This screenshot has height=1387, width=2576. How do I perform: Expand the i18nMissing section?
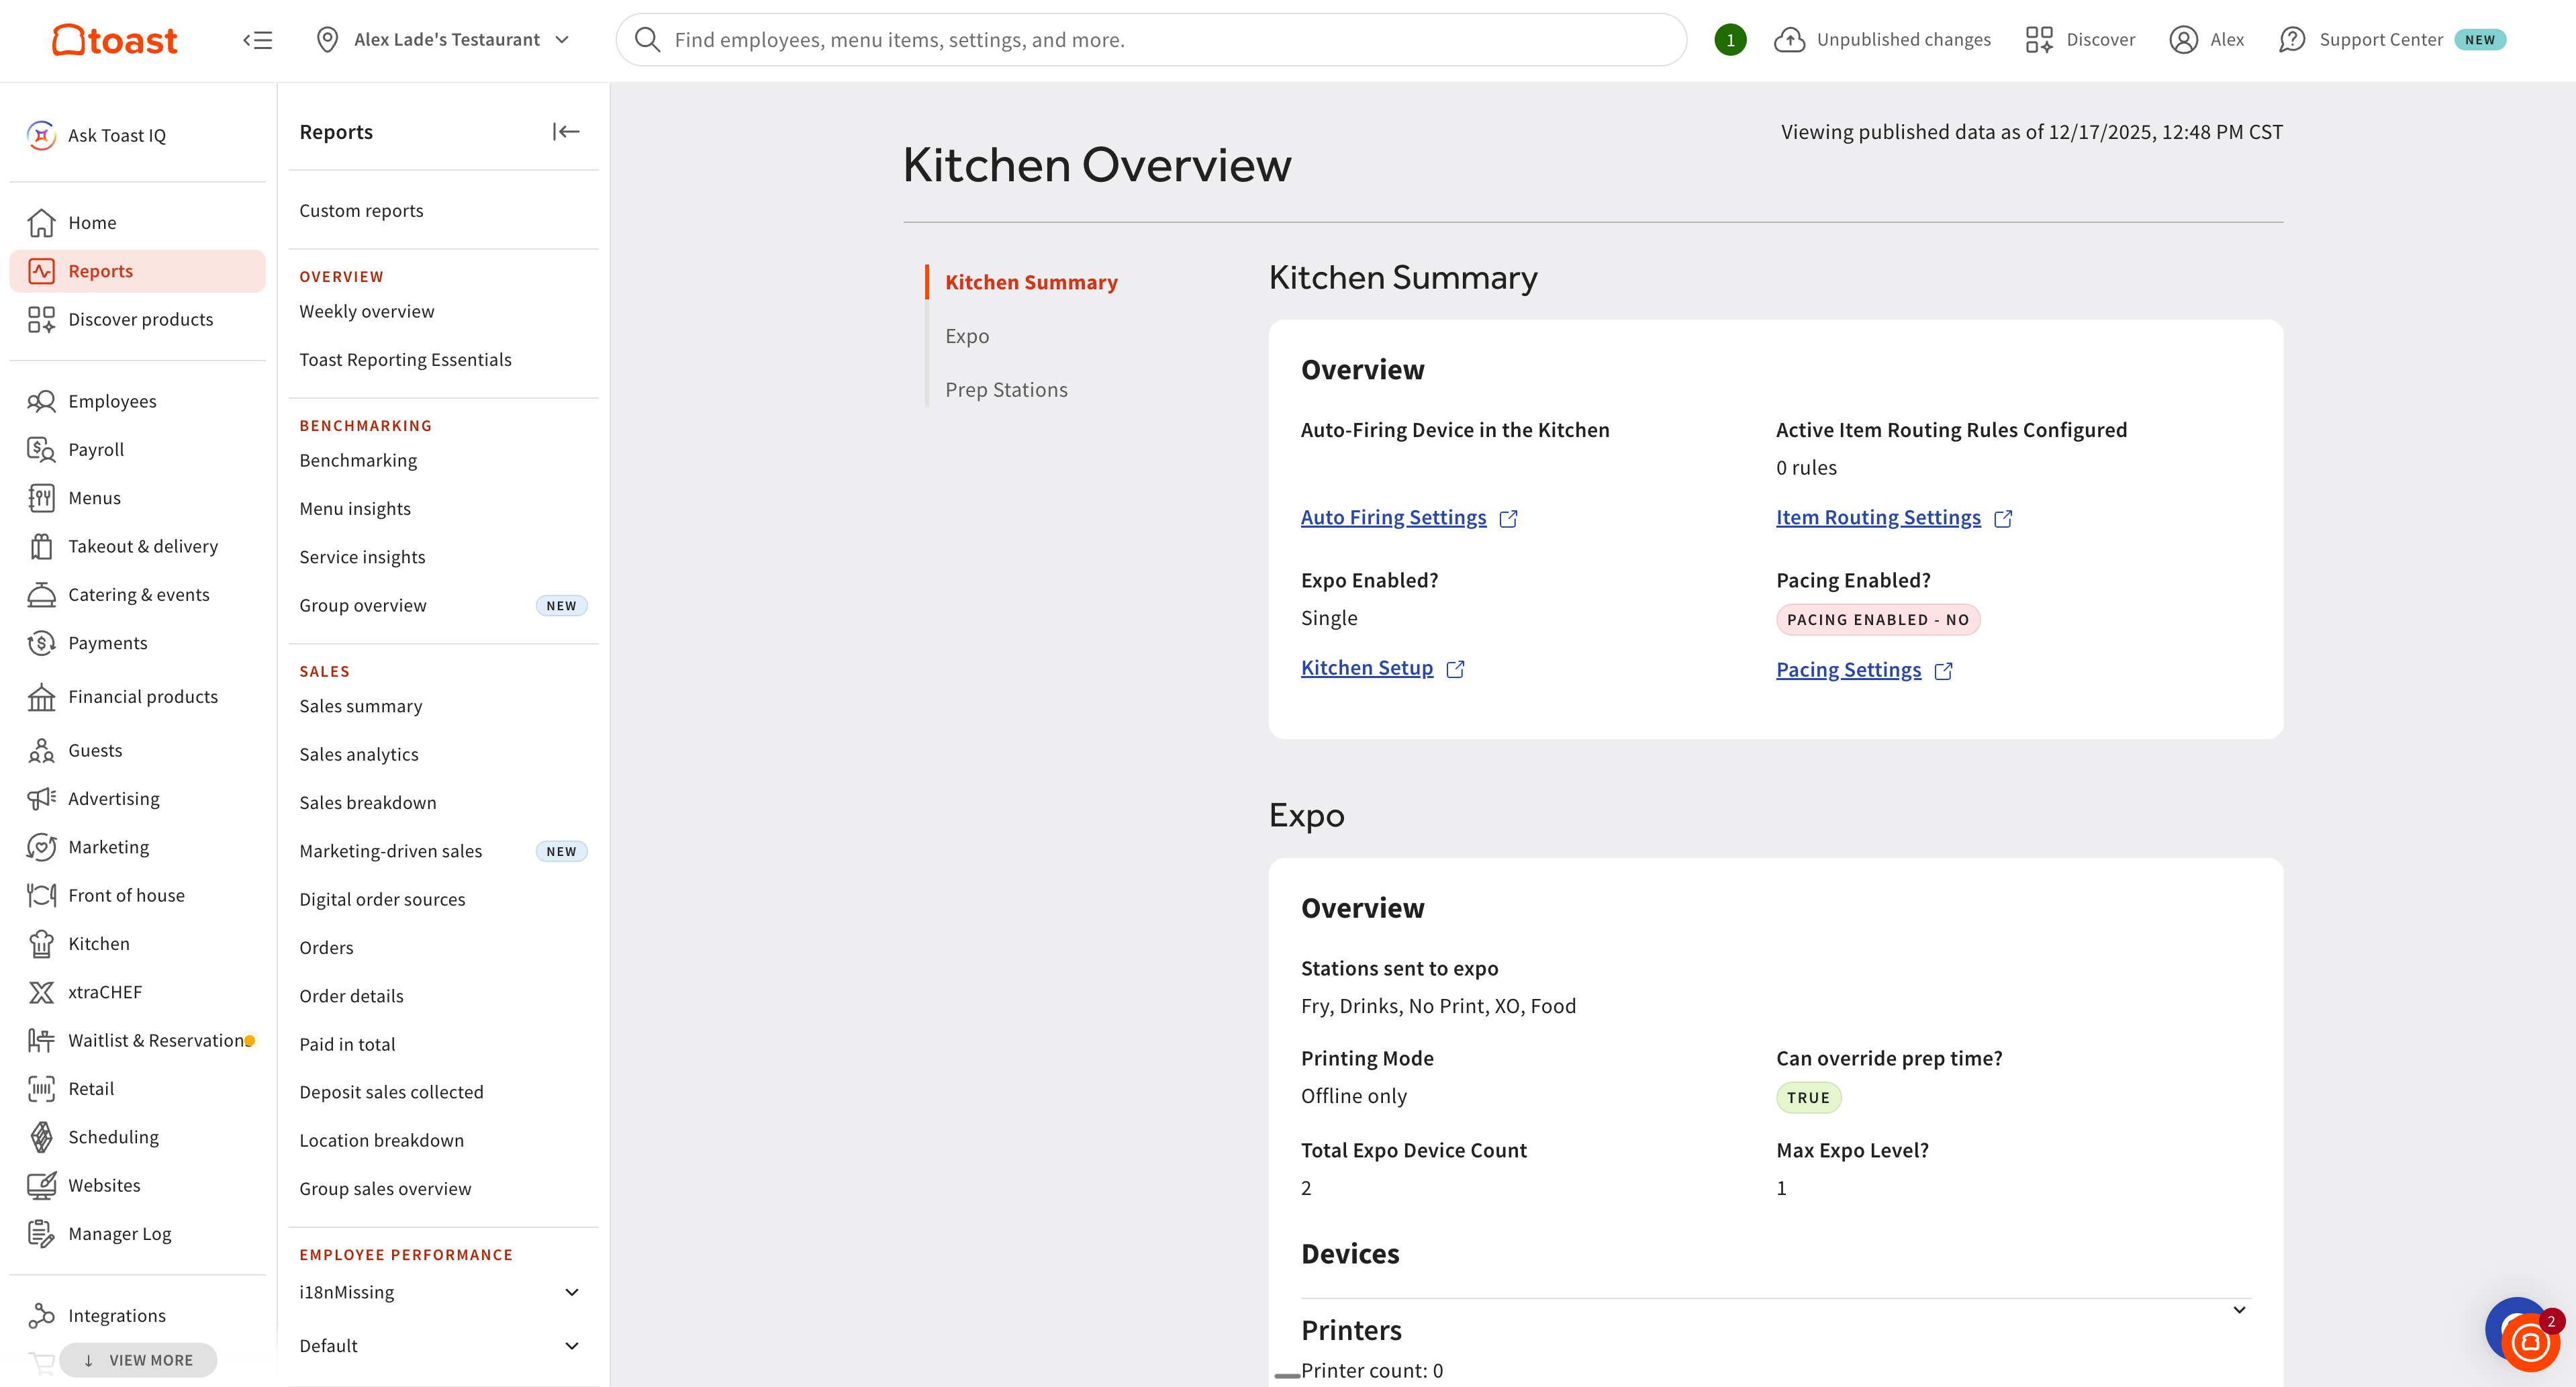(x=572, y=1292)
